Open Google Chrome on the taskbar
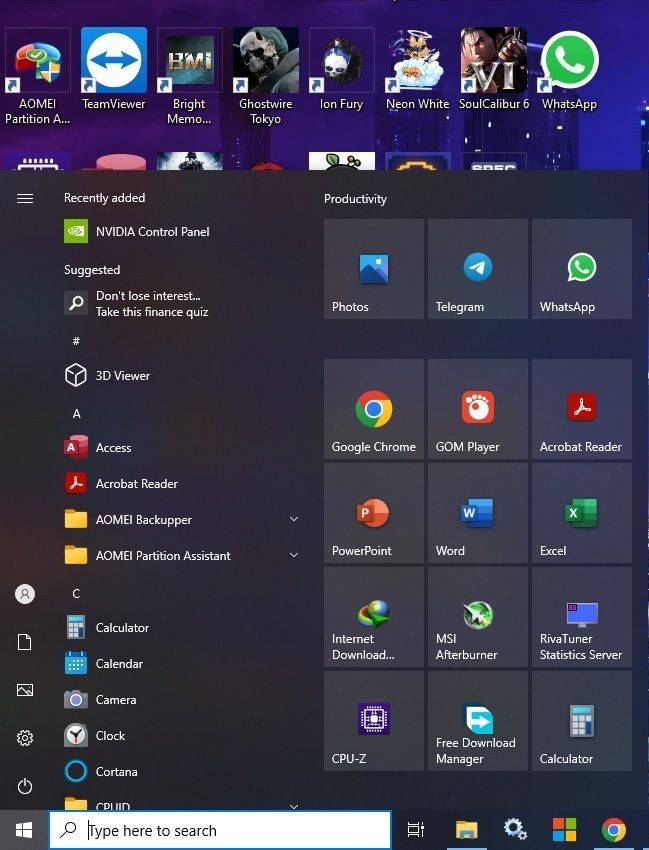Screen dimensions: 649x850 coord(613,830)
